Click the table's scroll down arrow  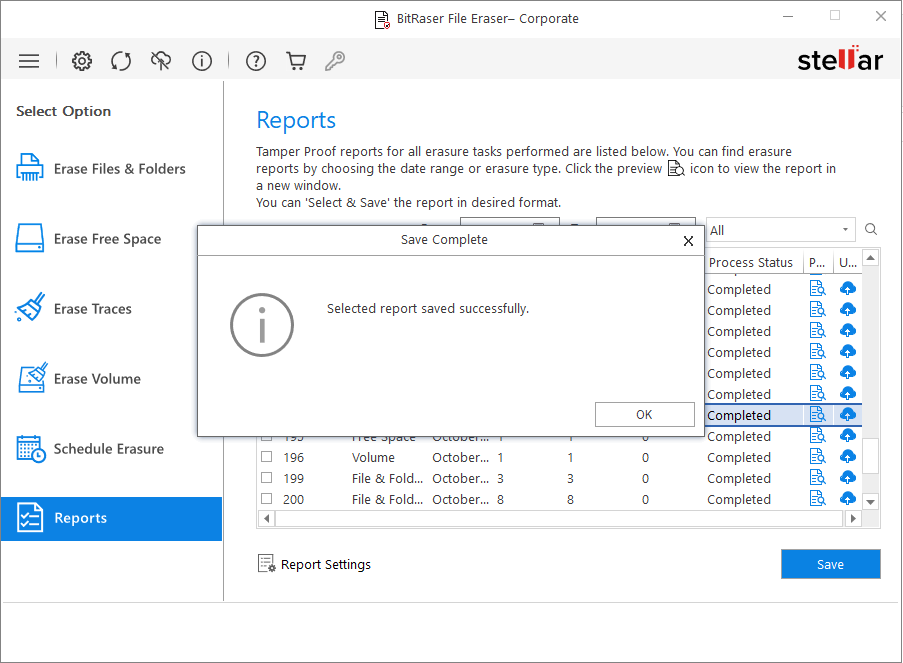[x=871, y=502]
